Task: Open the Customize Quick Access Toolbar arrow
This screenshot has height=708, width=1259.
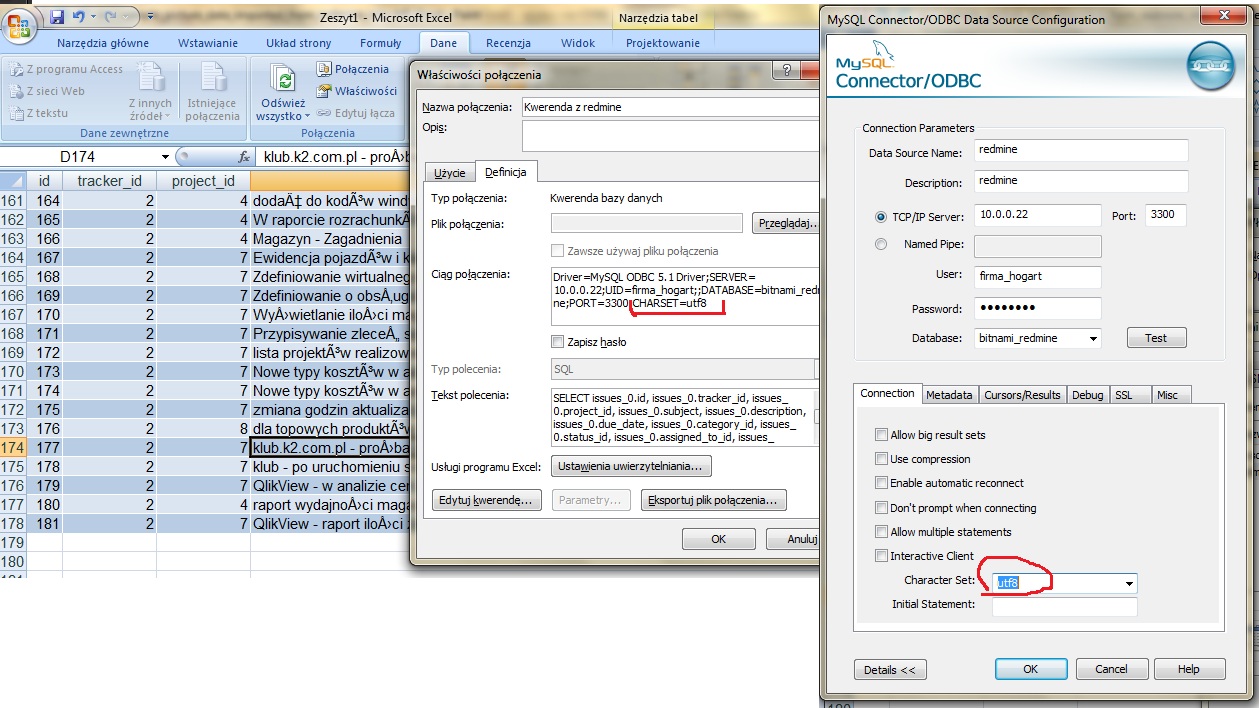Action: coord(150,17)
